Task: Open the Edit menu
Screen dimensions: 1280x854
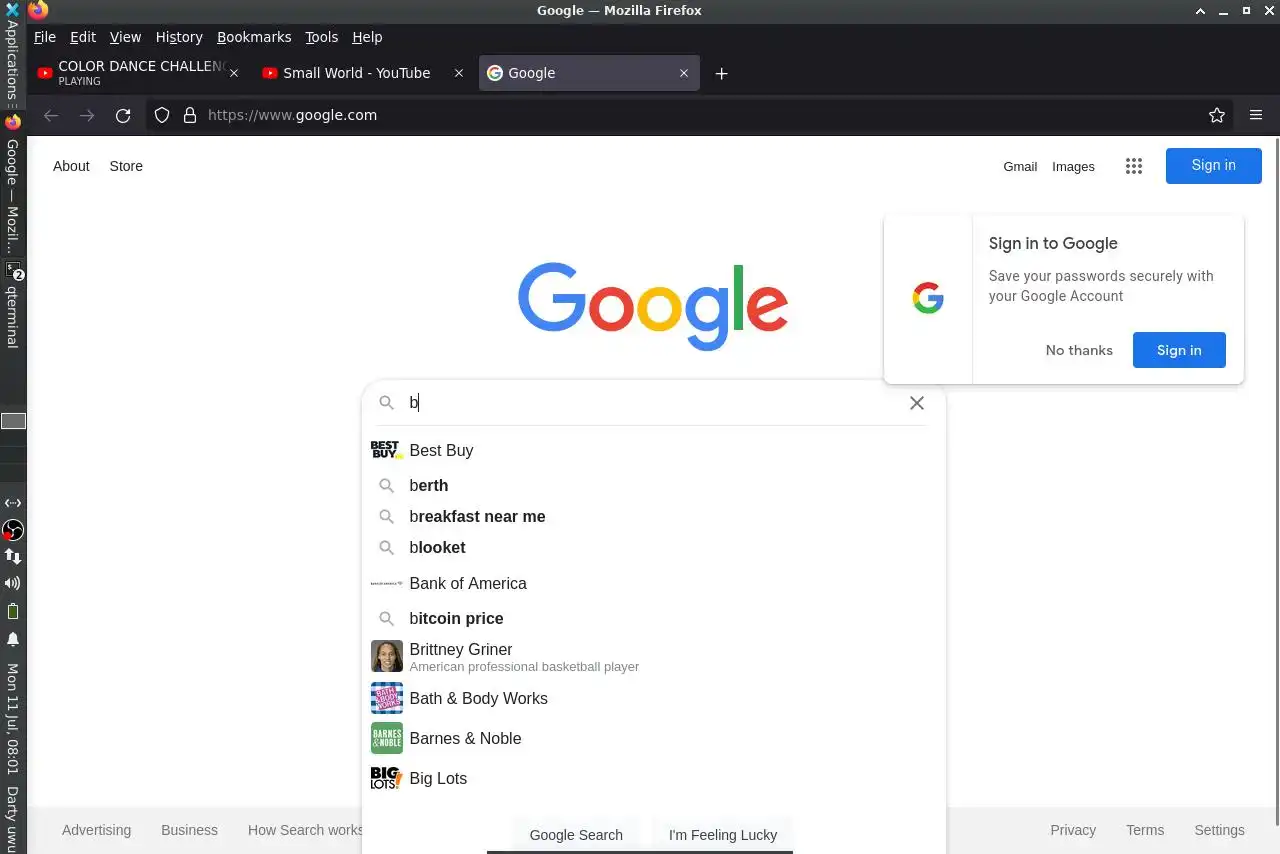Action: pos(83,37)
